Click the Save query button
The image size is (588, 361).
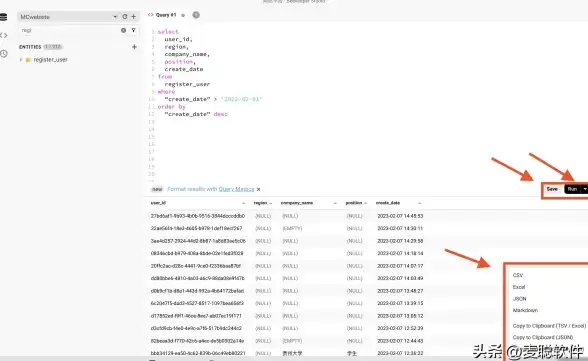(x=552, y=189)
